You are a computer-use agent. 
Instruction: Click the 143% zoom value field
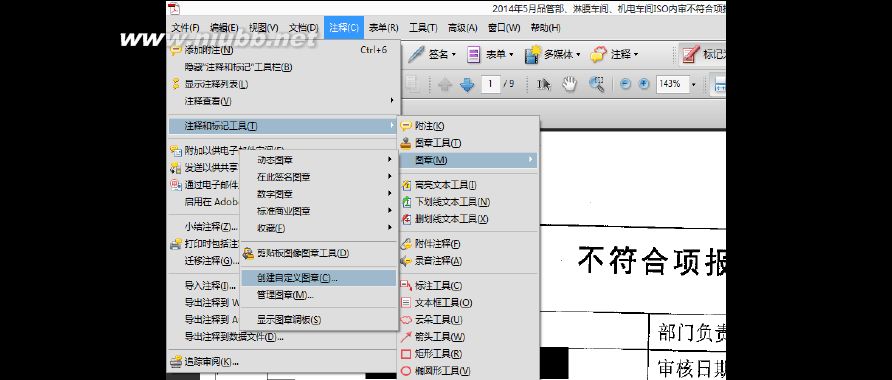pyautogui.click(x=672, y=84)
